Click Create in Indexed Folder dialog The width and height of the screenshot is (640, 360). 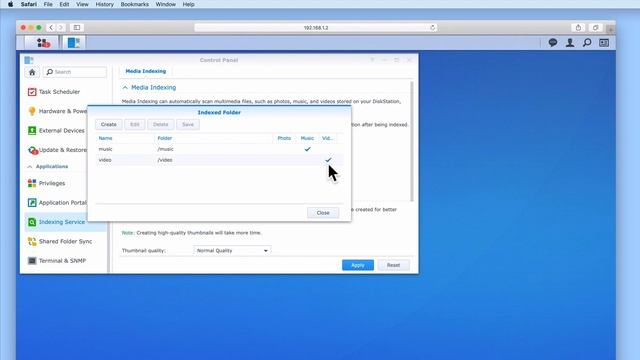[109, 124]
